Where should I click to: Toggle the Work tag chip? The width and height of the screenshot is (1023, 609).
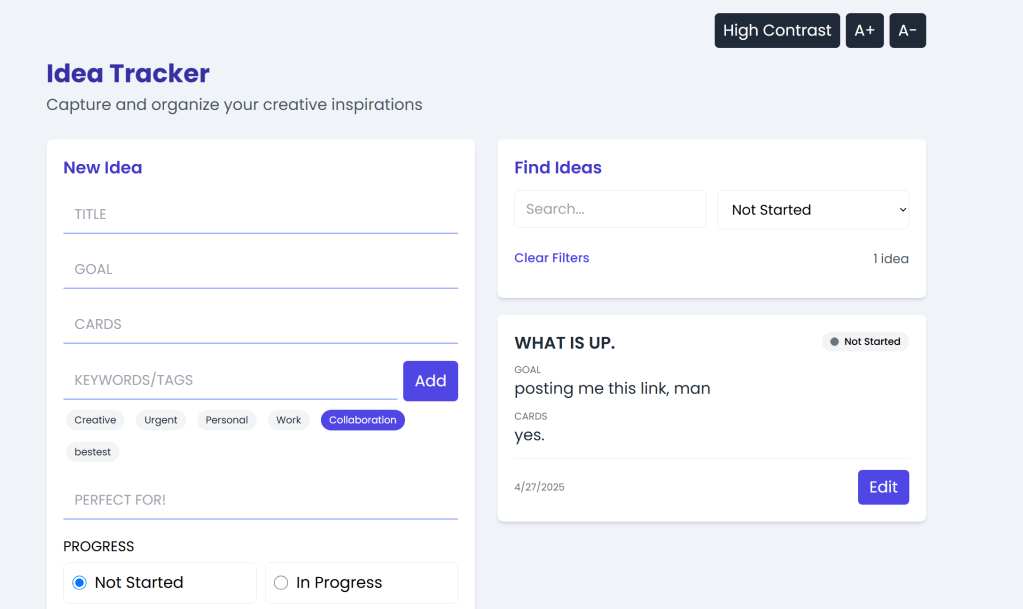click(288, 420)
